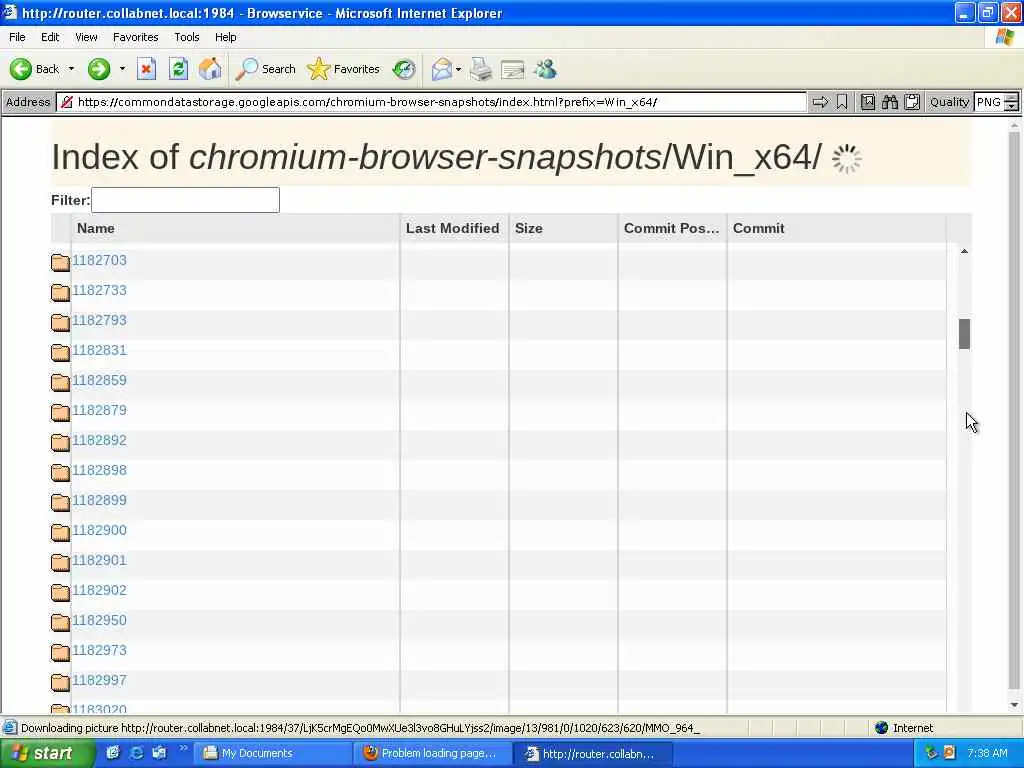Click the Mail envelope icon
1024x768 pixels.
[x=441, y=69]
